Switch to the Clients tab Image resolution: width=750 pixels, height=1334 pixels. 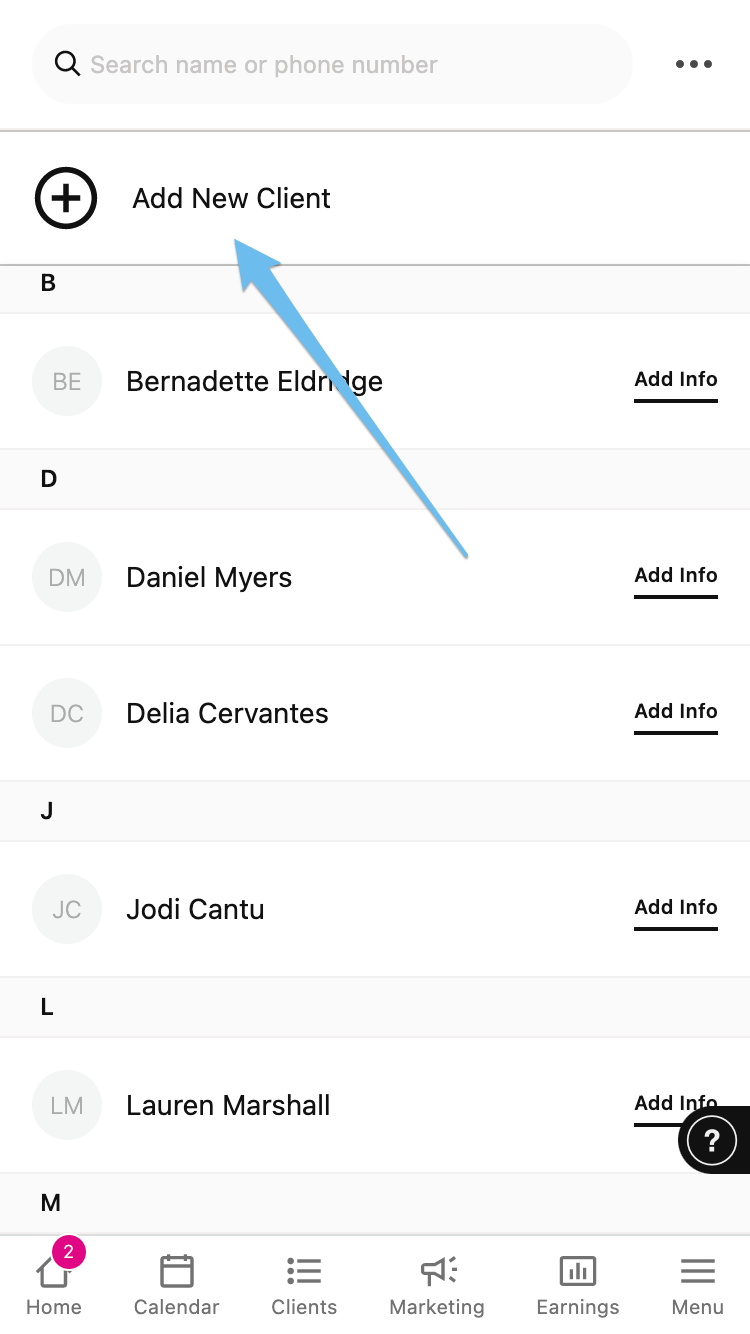point(304,1285)
